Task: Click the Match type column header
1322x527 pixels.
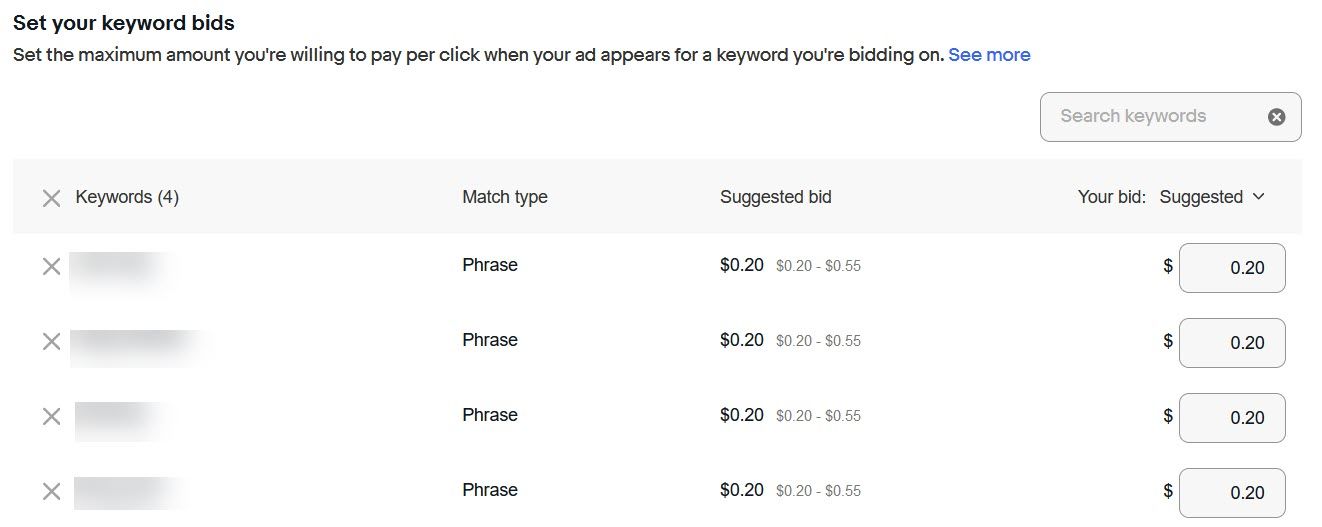Action: [x=504, y=197]
